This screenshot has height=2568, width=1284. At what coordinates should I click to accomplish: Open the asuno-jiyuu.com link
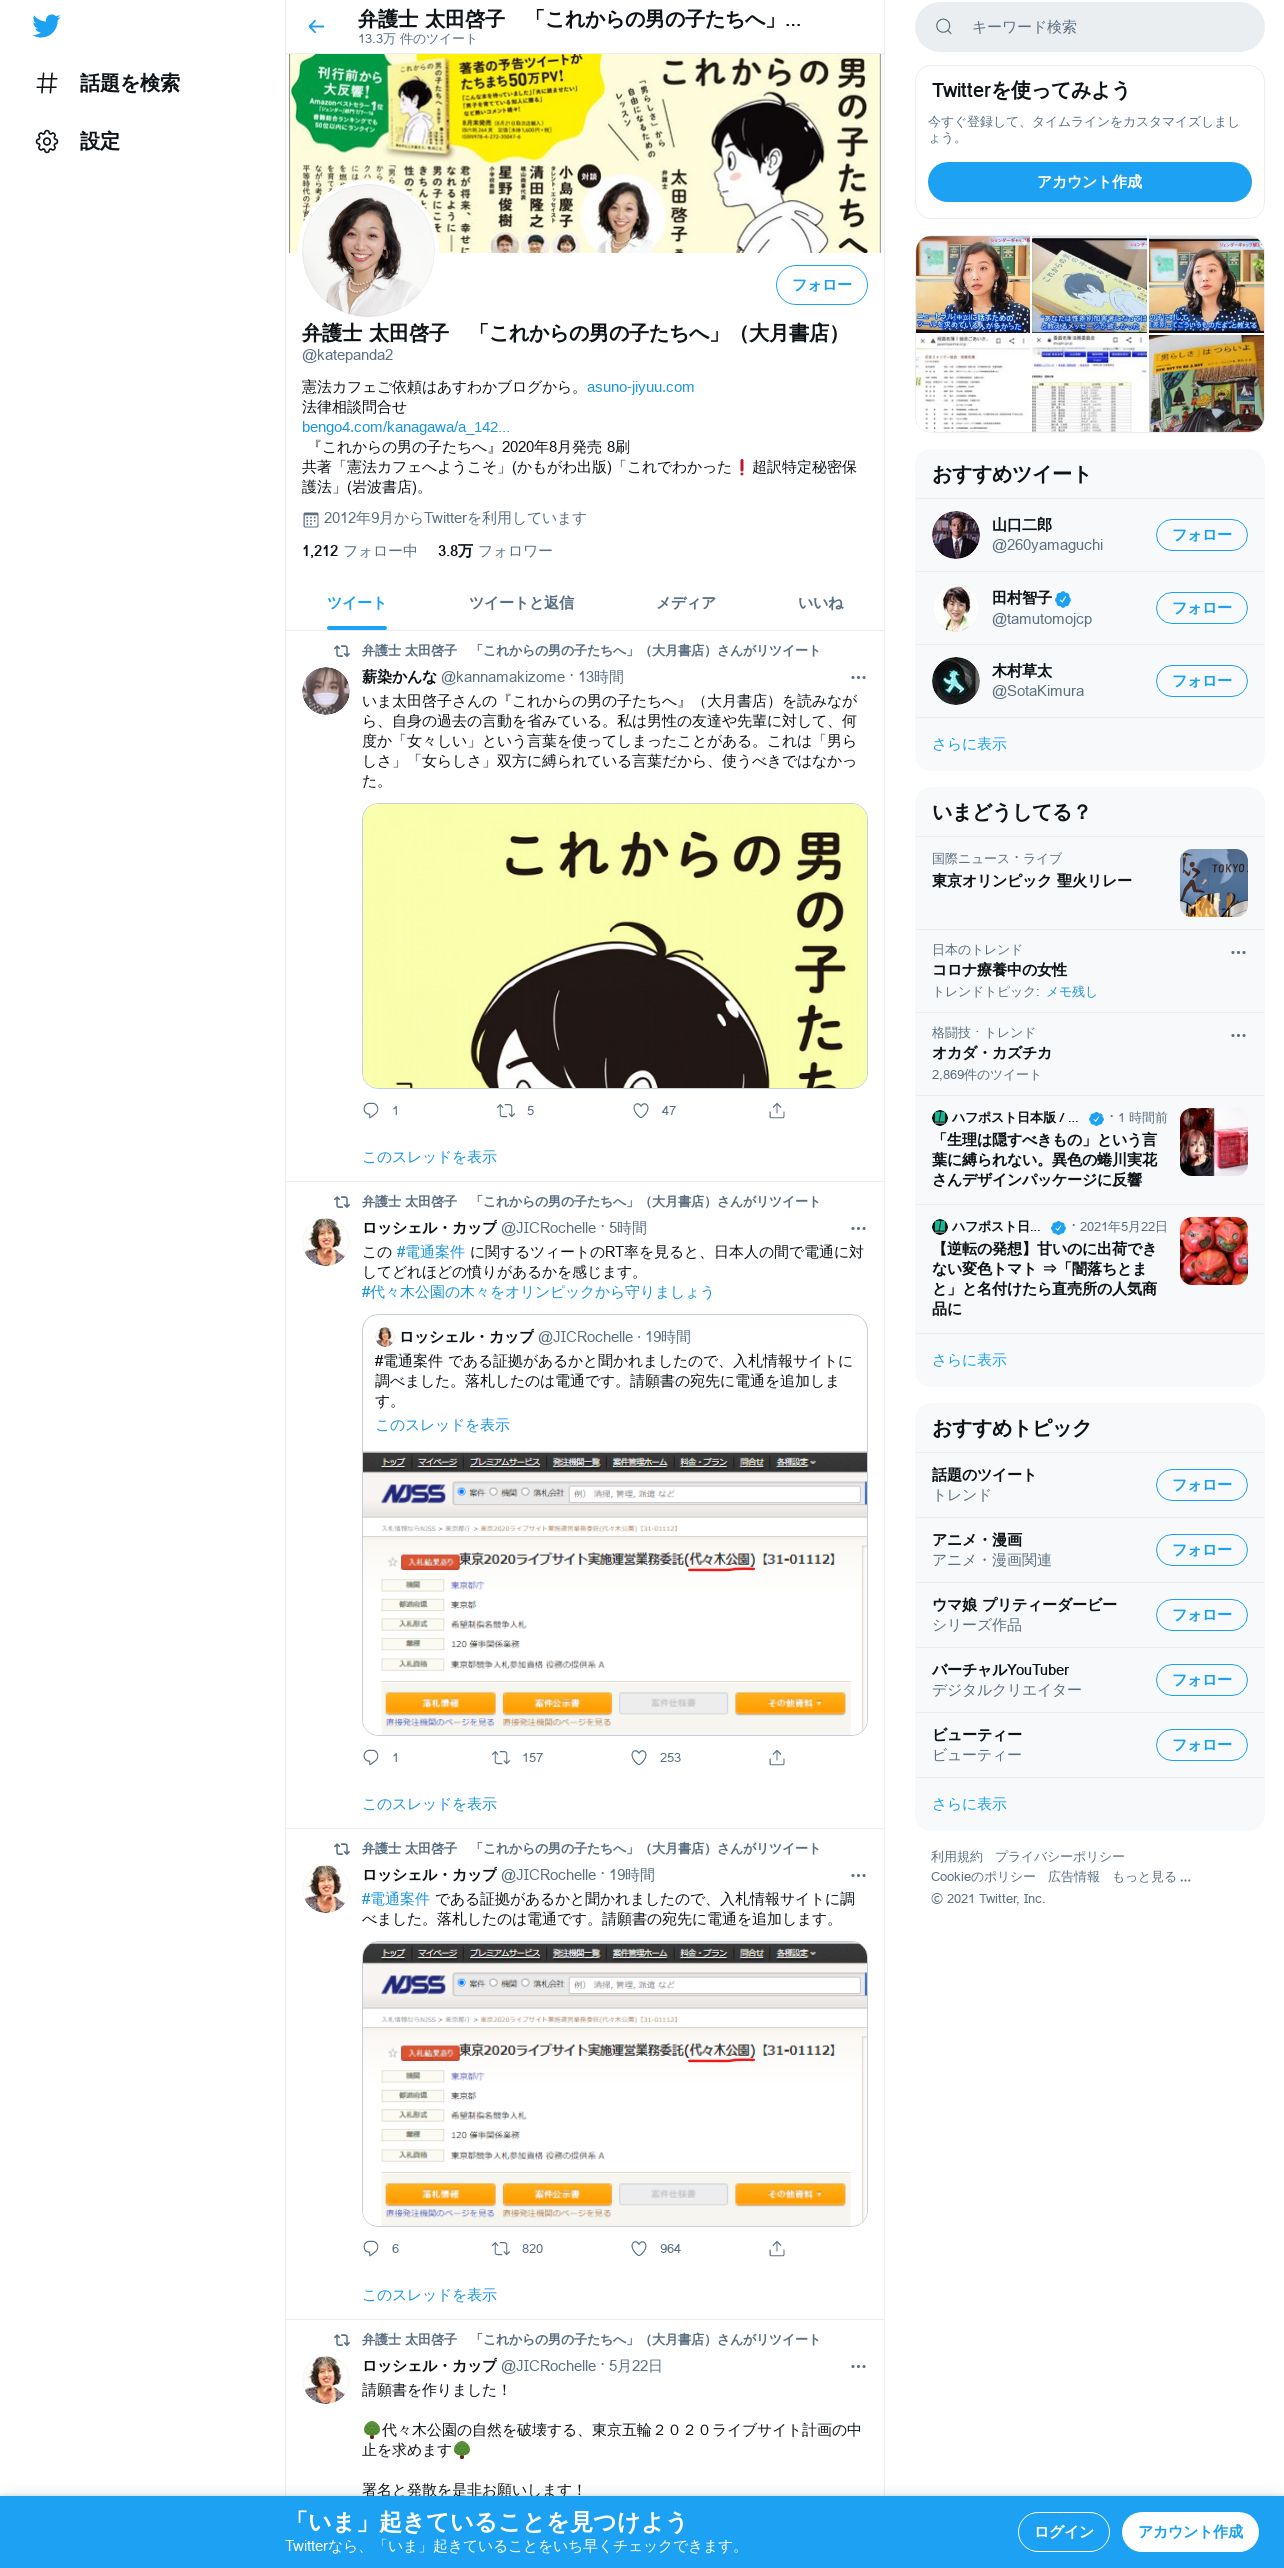pos(640,387)
